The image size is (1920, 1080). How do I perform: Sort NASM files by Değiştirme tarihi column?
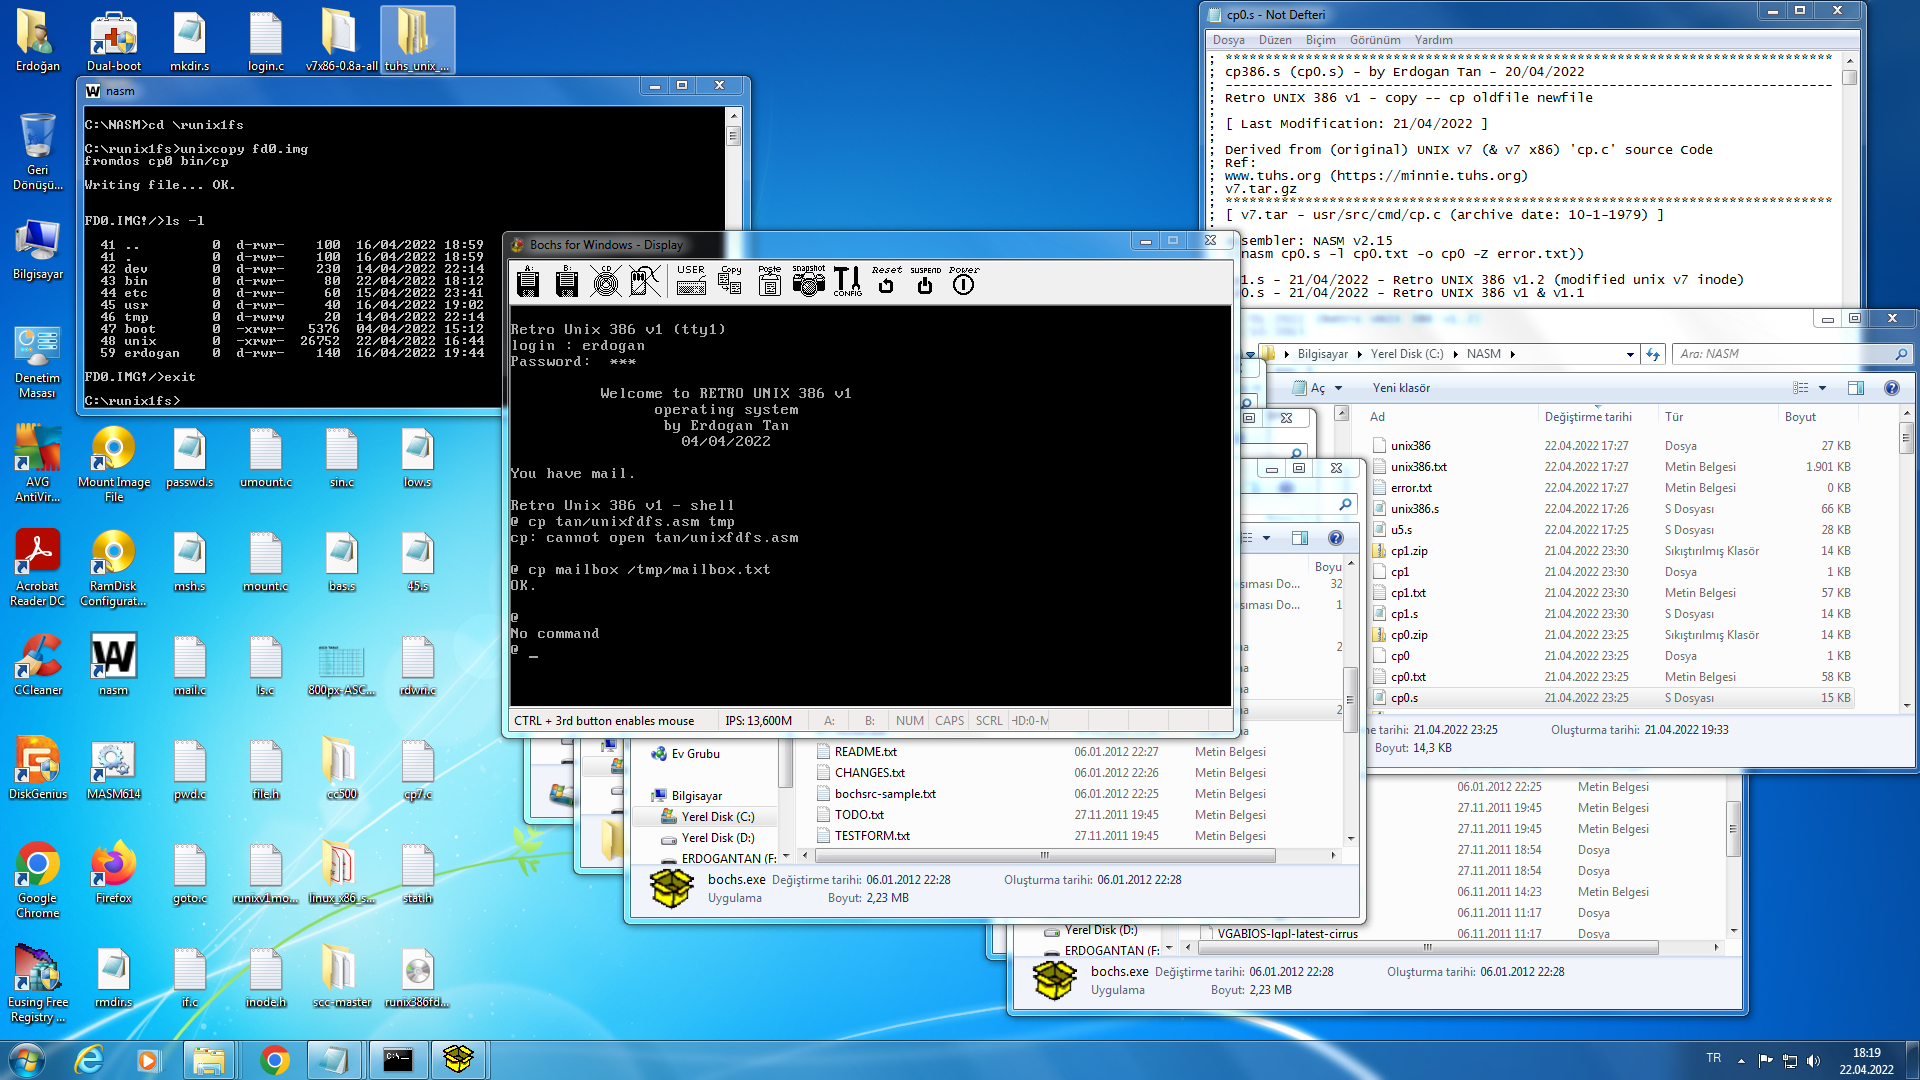tap(1597, 417)
